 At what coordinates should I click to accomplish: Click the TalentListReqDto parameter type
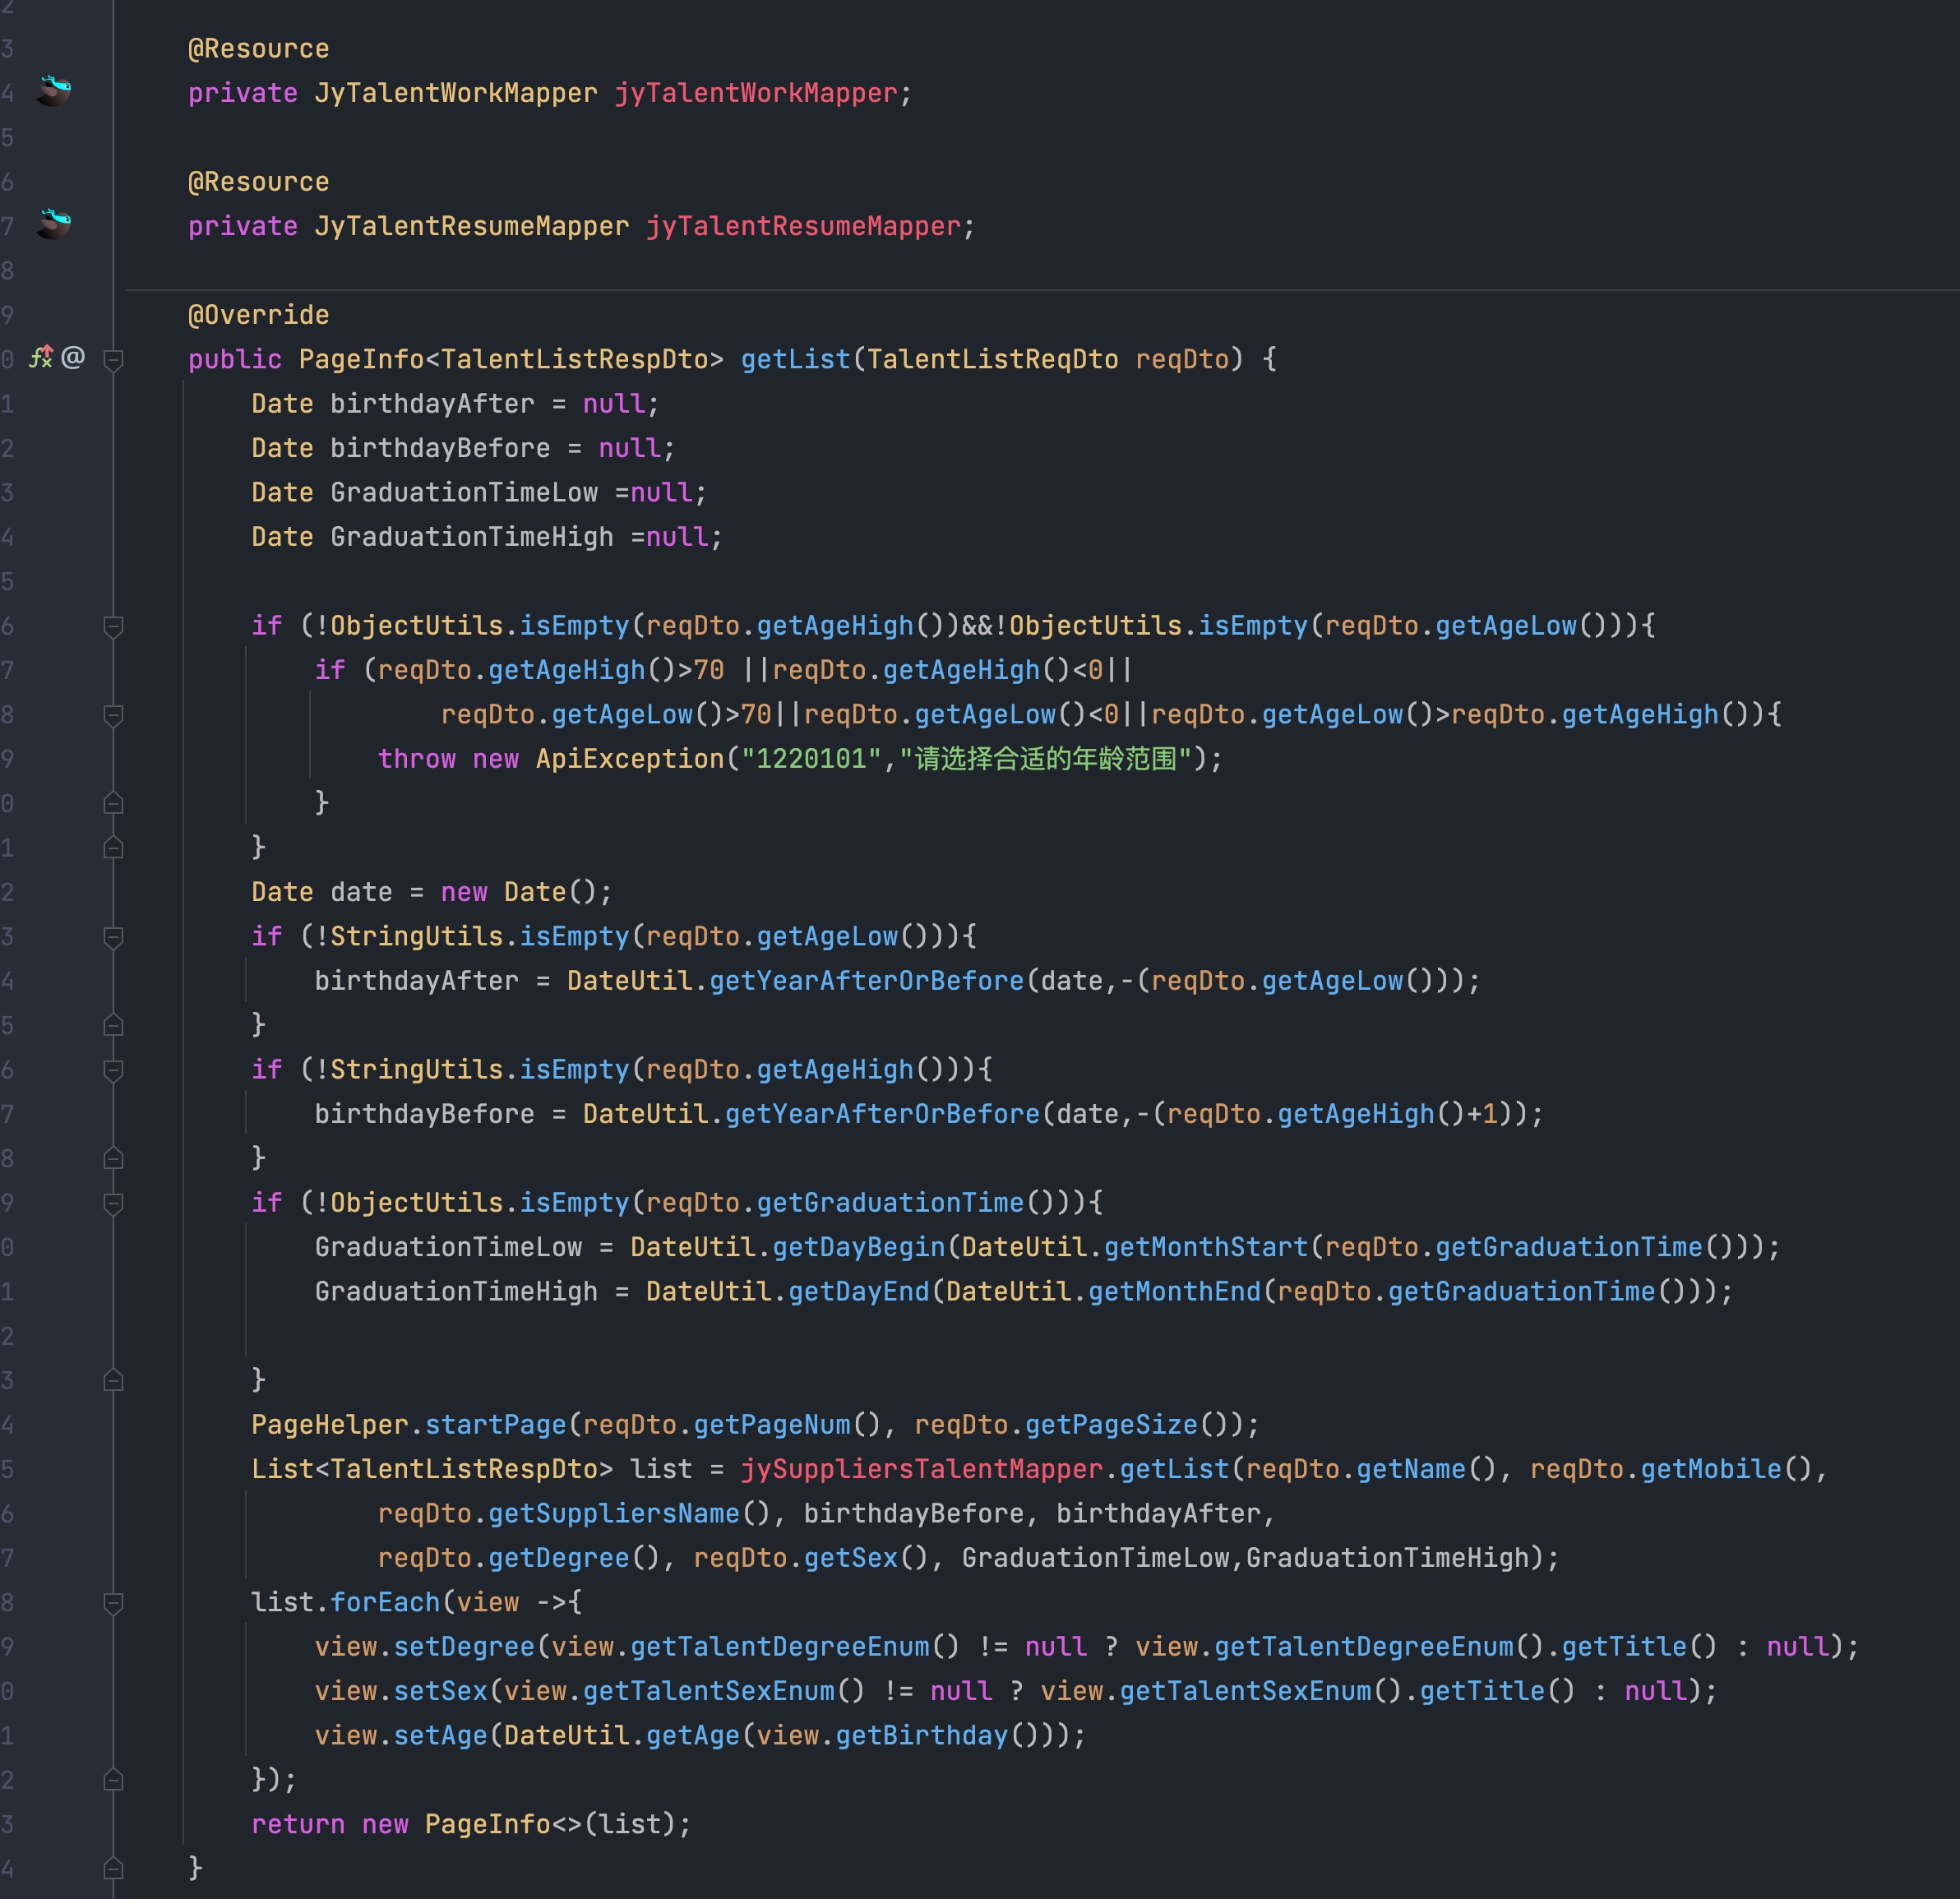993,359
